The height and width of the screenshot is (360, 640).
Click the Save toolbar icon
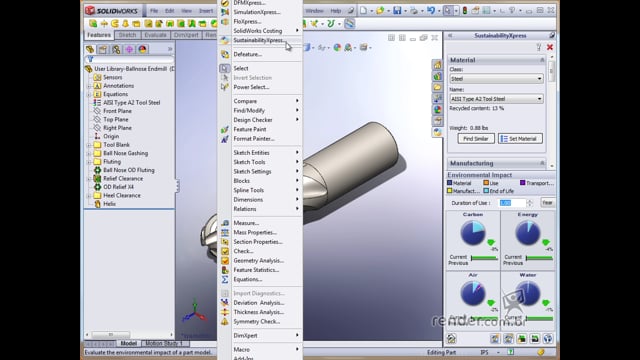(397, 11)
